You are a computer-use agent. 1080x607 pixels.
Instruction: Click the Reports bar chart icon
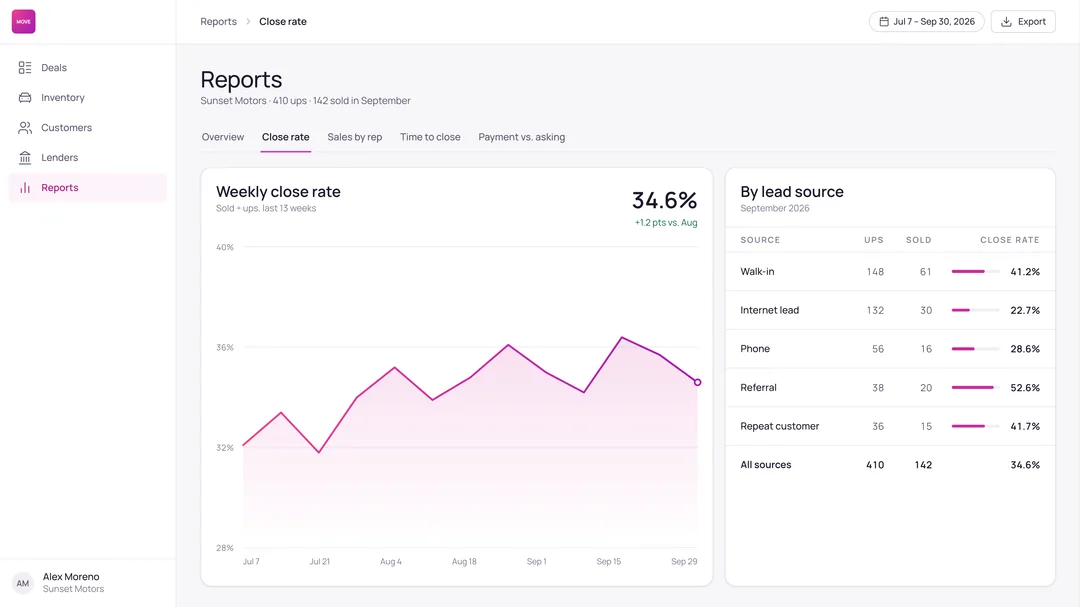pyautogui.click(x=25, y=187)
